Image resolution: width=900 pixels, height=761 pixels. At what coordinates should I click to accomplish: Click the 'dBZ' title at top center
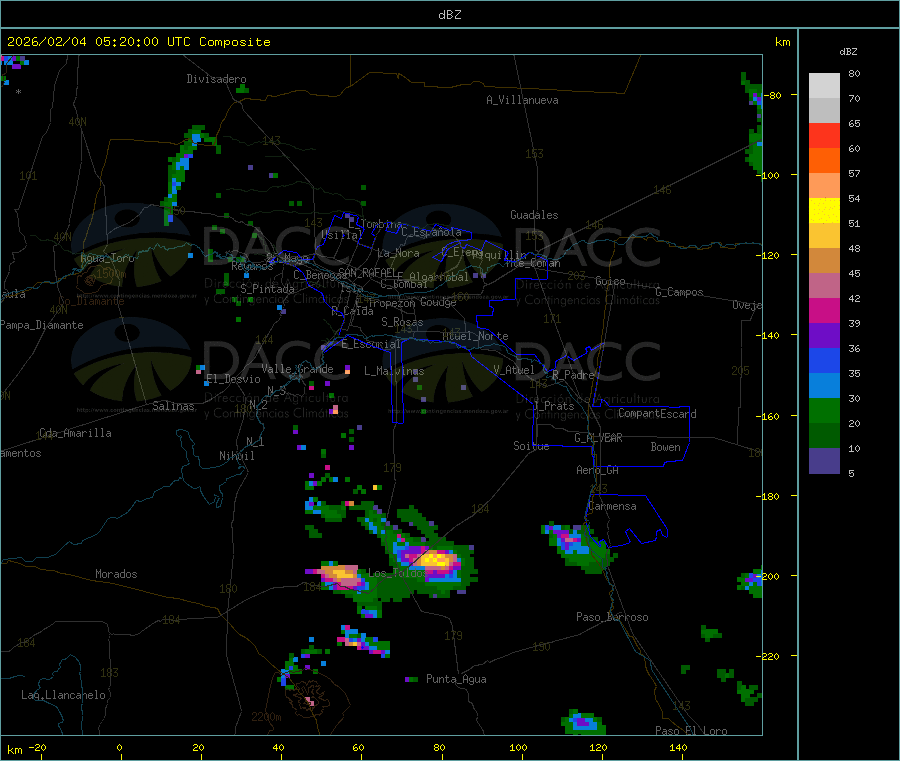(449, 15)
